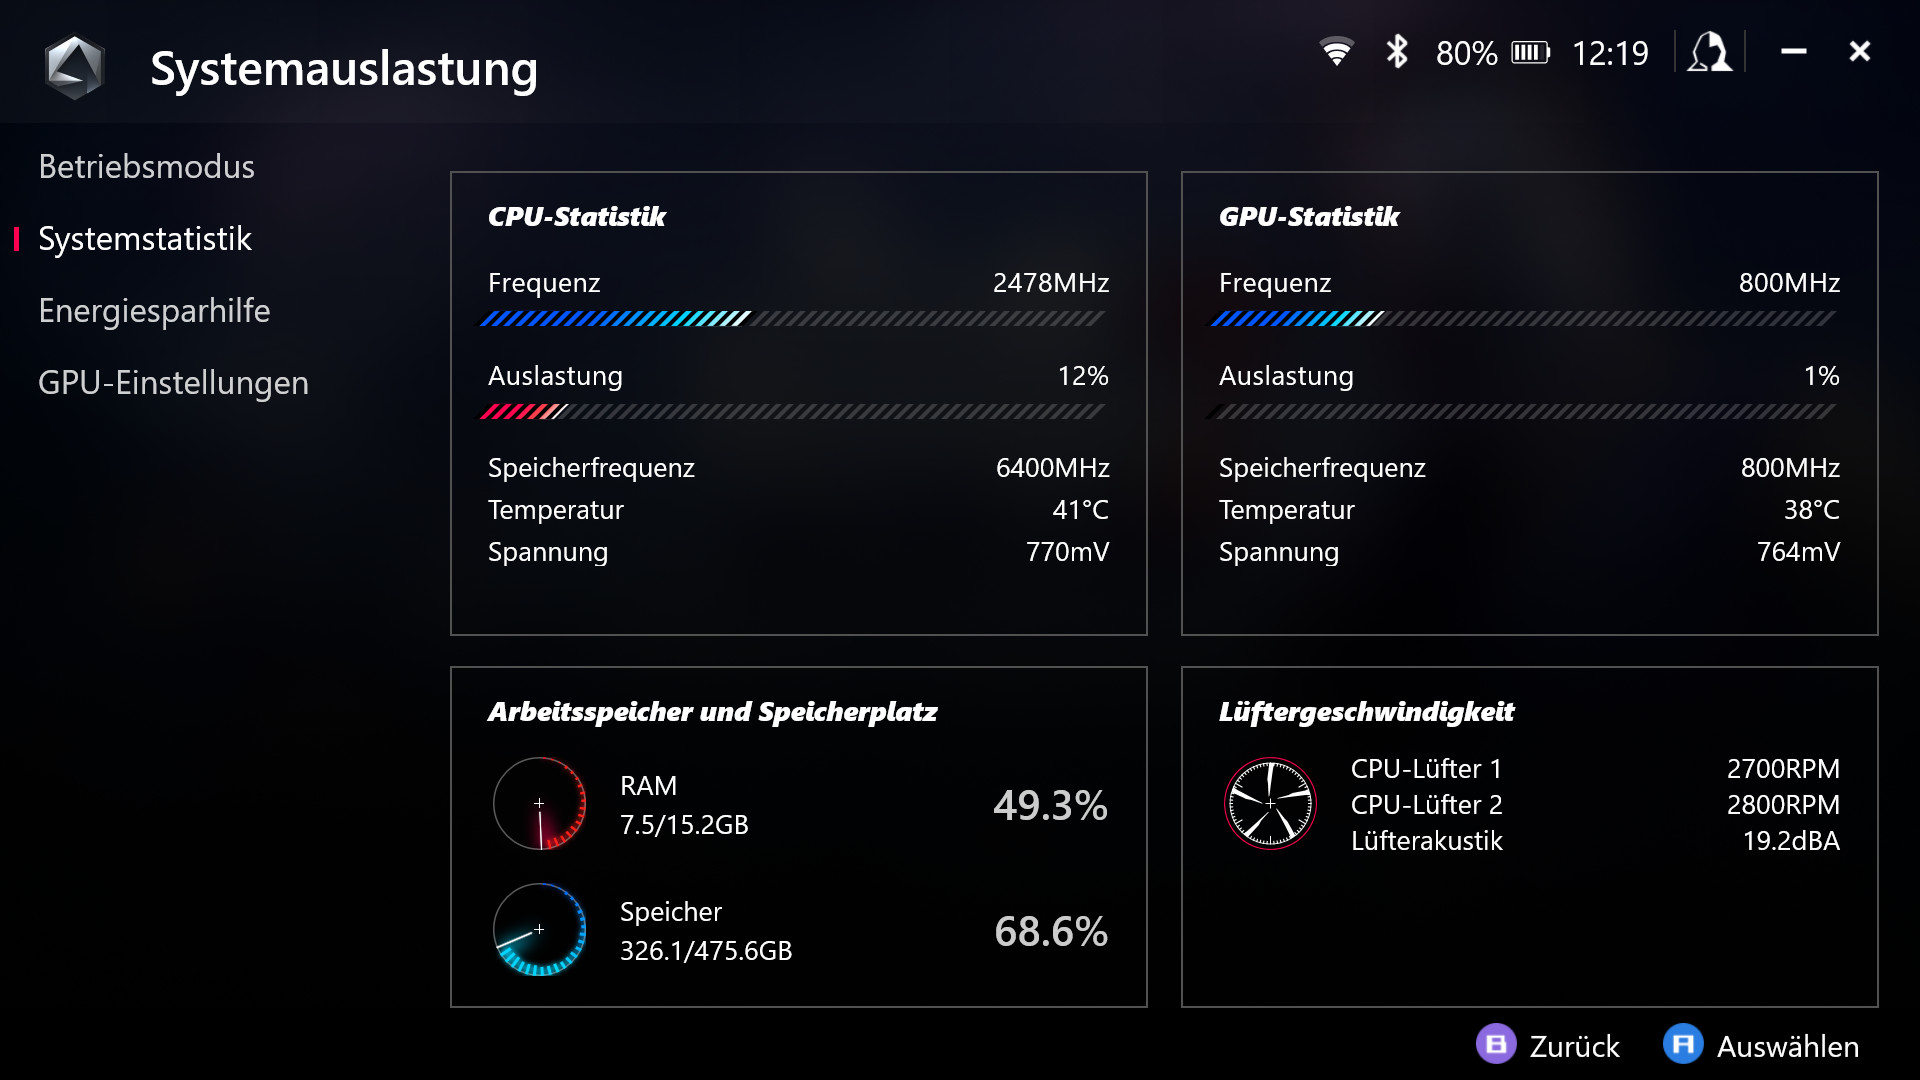Click the Auswählen label
Image resolution: width=1920 pixels, height=1080 pixels.
pyautogui.click(x=1787, y=1046)
